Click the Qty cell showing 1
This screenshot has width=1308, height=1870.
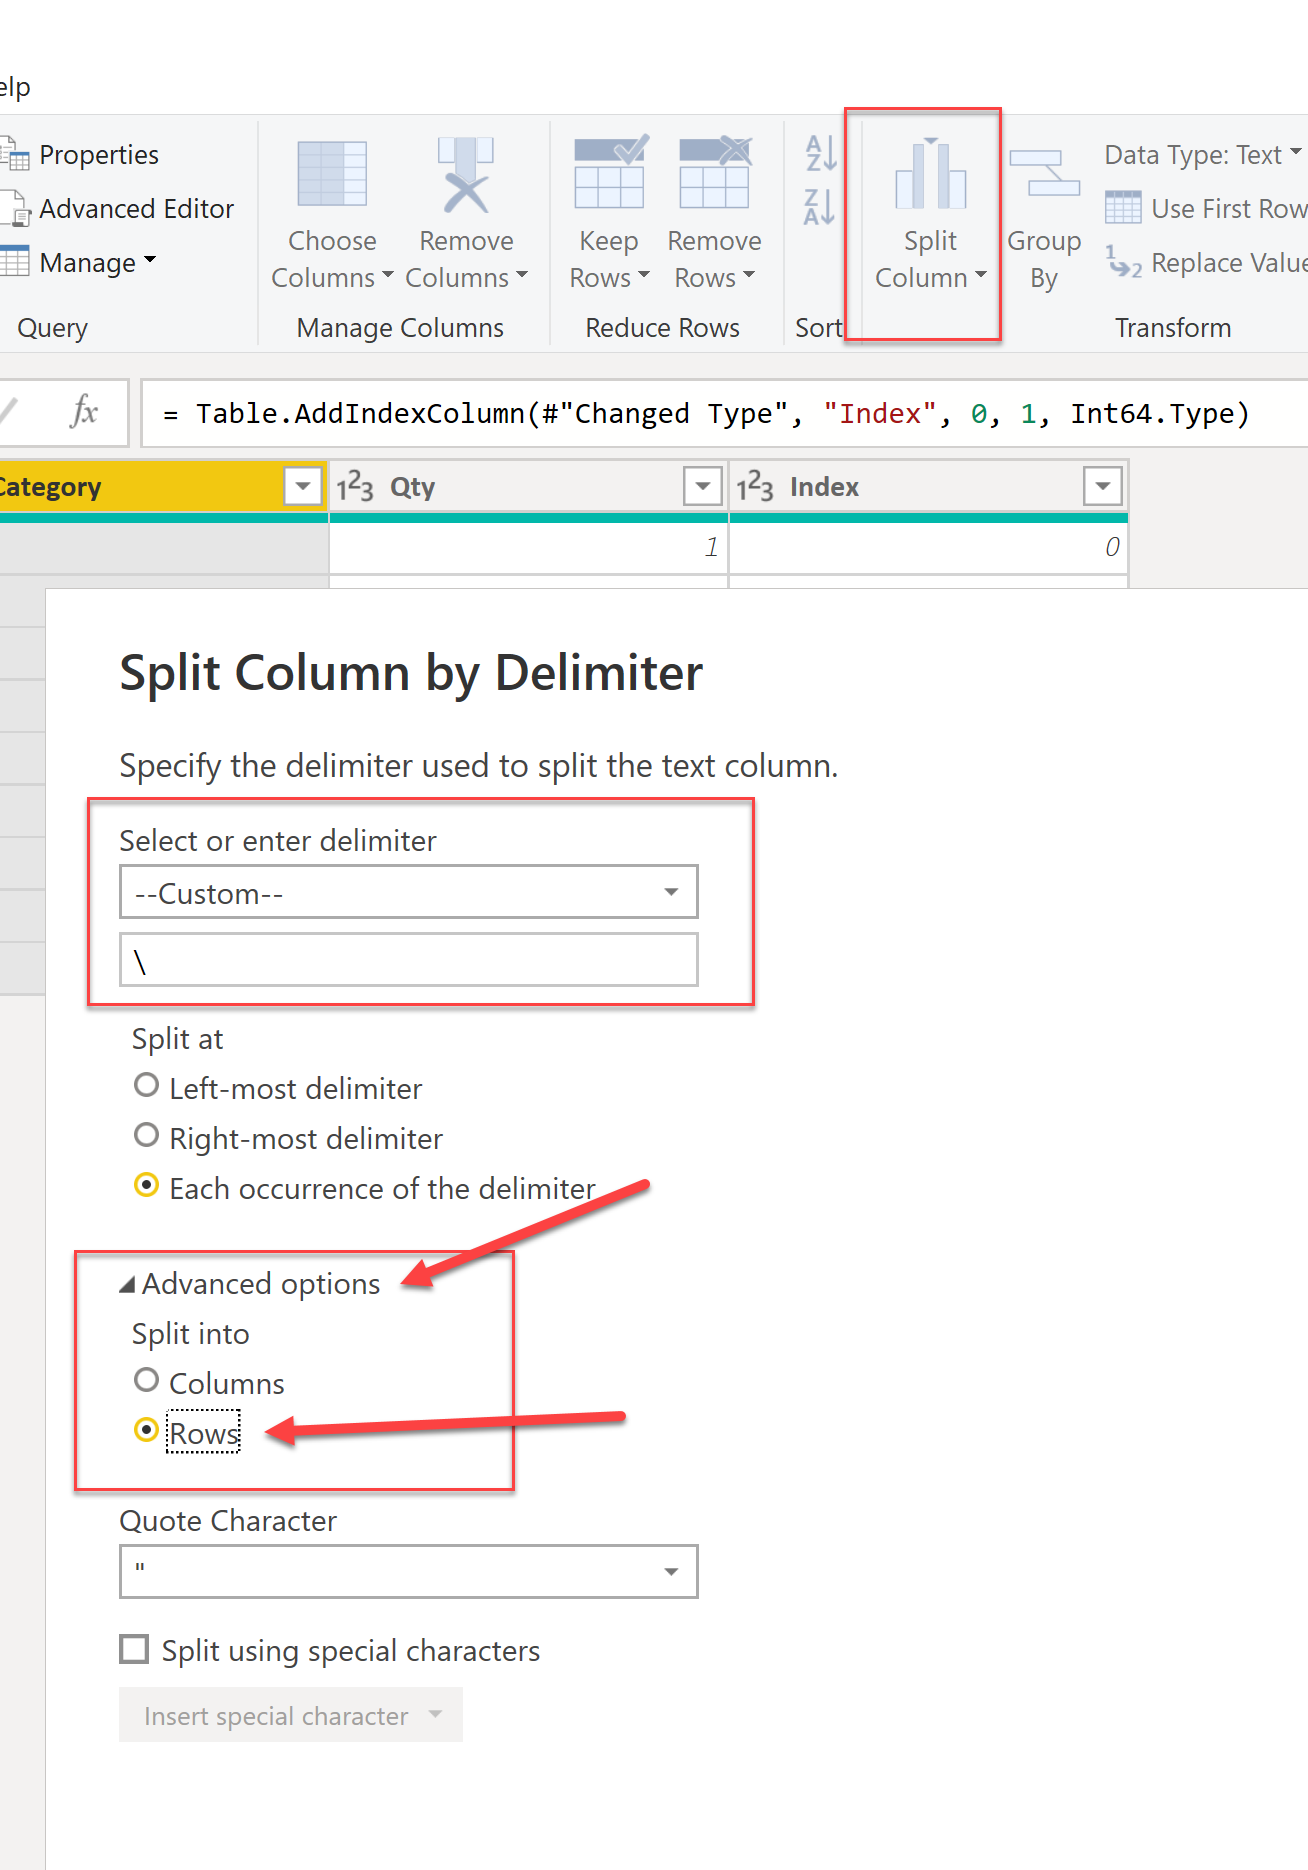pos(529,547)
